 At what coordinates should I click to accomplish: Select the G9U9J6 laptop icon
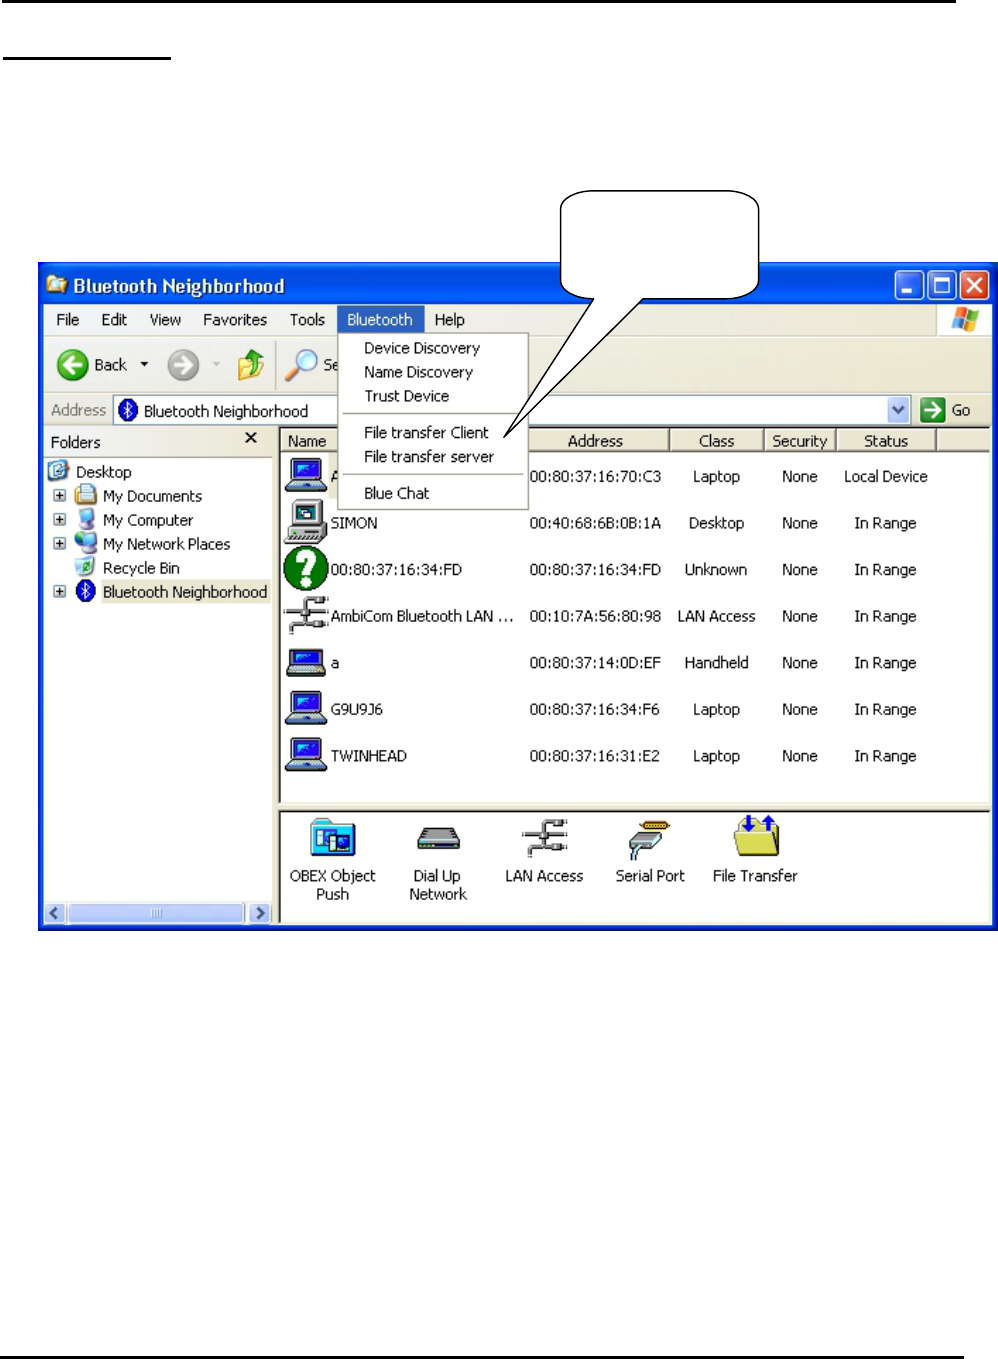tap(305, 708)
